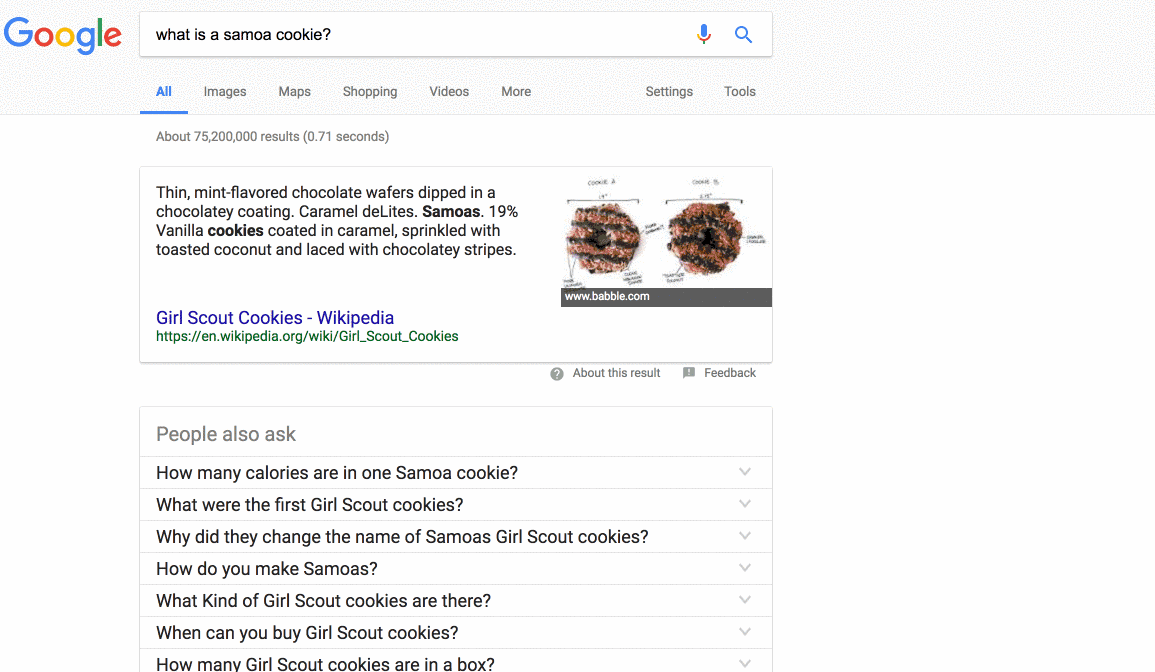Click the green Wikipedia URL
The image size is (1155, 672).
(306, 336)
